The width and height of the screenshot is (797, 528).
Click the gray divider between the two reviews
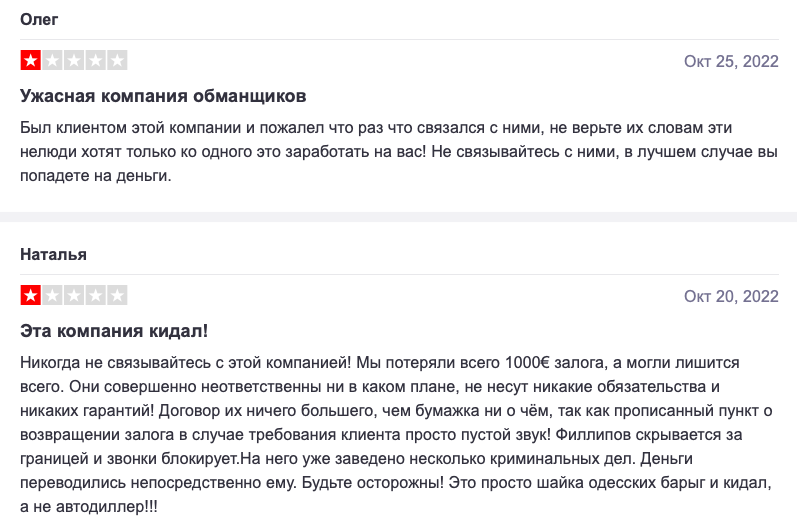coord(398,217)
